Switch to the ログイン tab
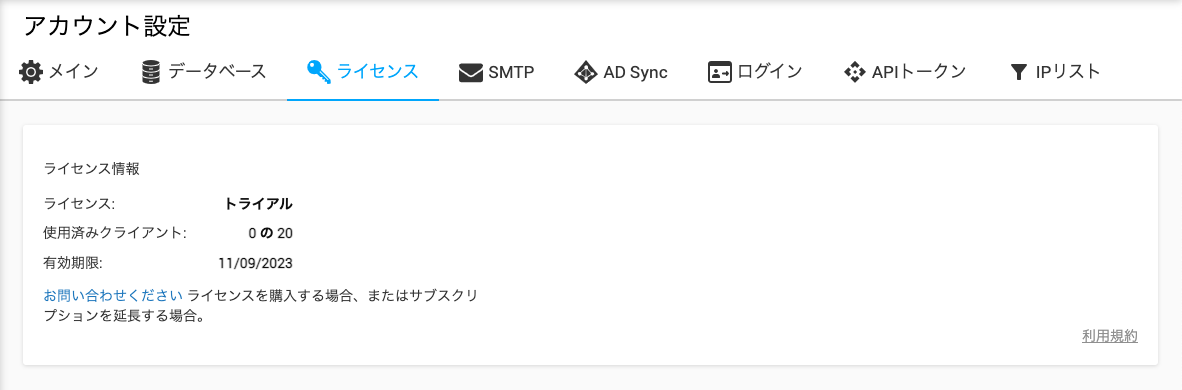Screen dimensions: 1182x390 pyautogui.click(x=755, y=72)
